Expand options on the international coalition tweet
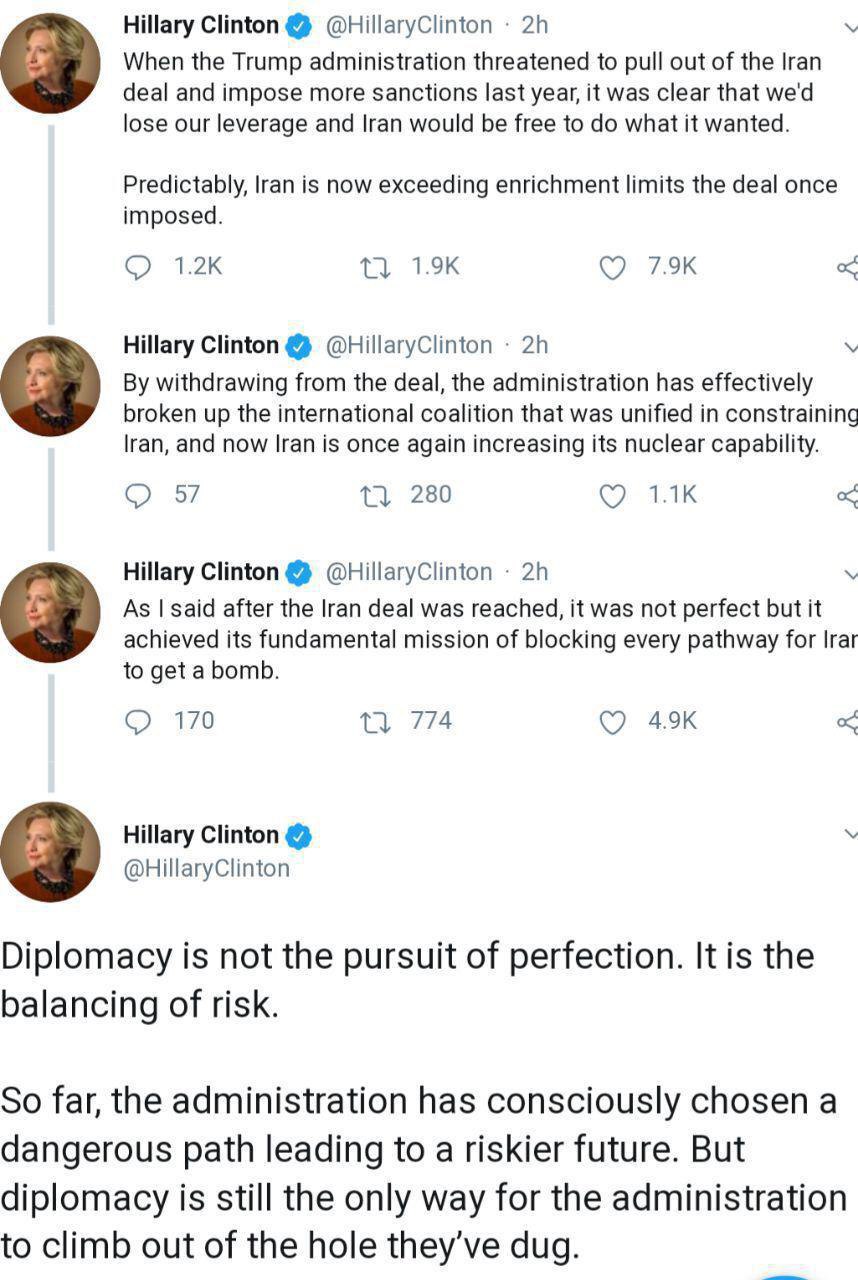The height and width of the screenshot is (1280, 858). [x=851, y=347]
